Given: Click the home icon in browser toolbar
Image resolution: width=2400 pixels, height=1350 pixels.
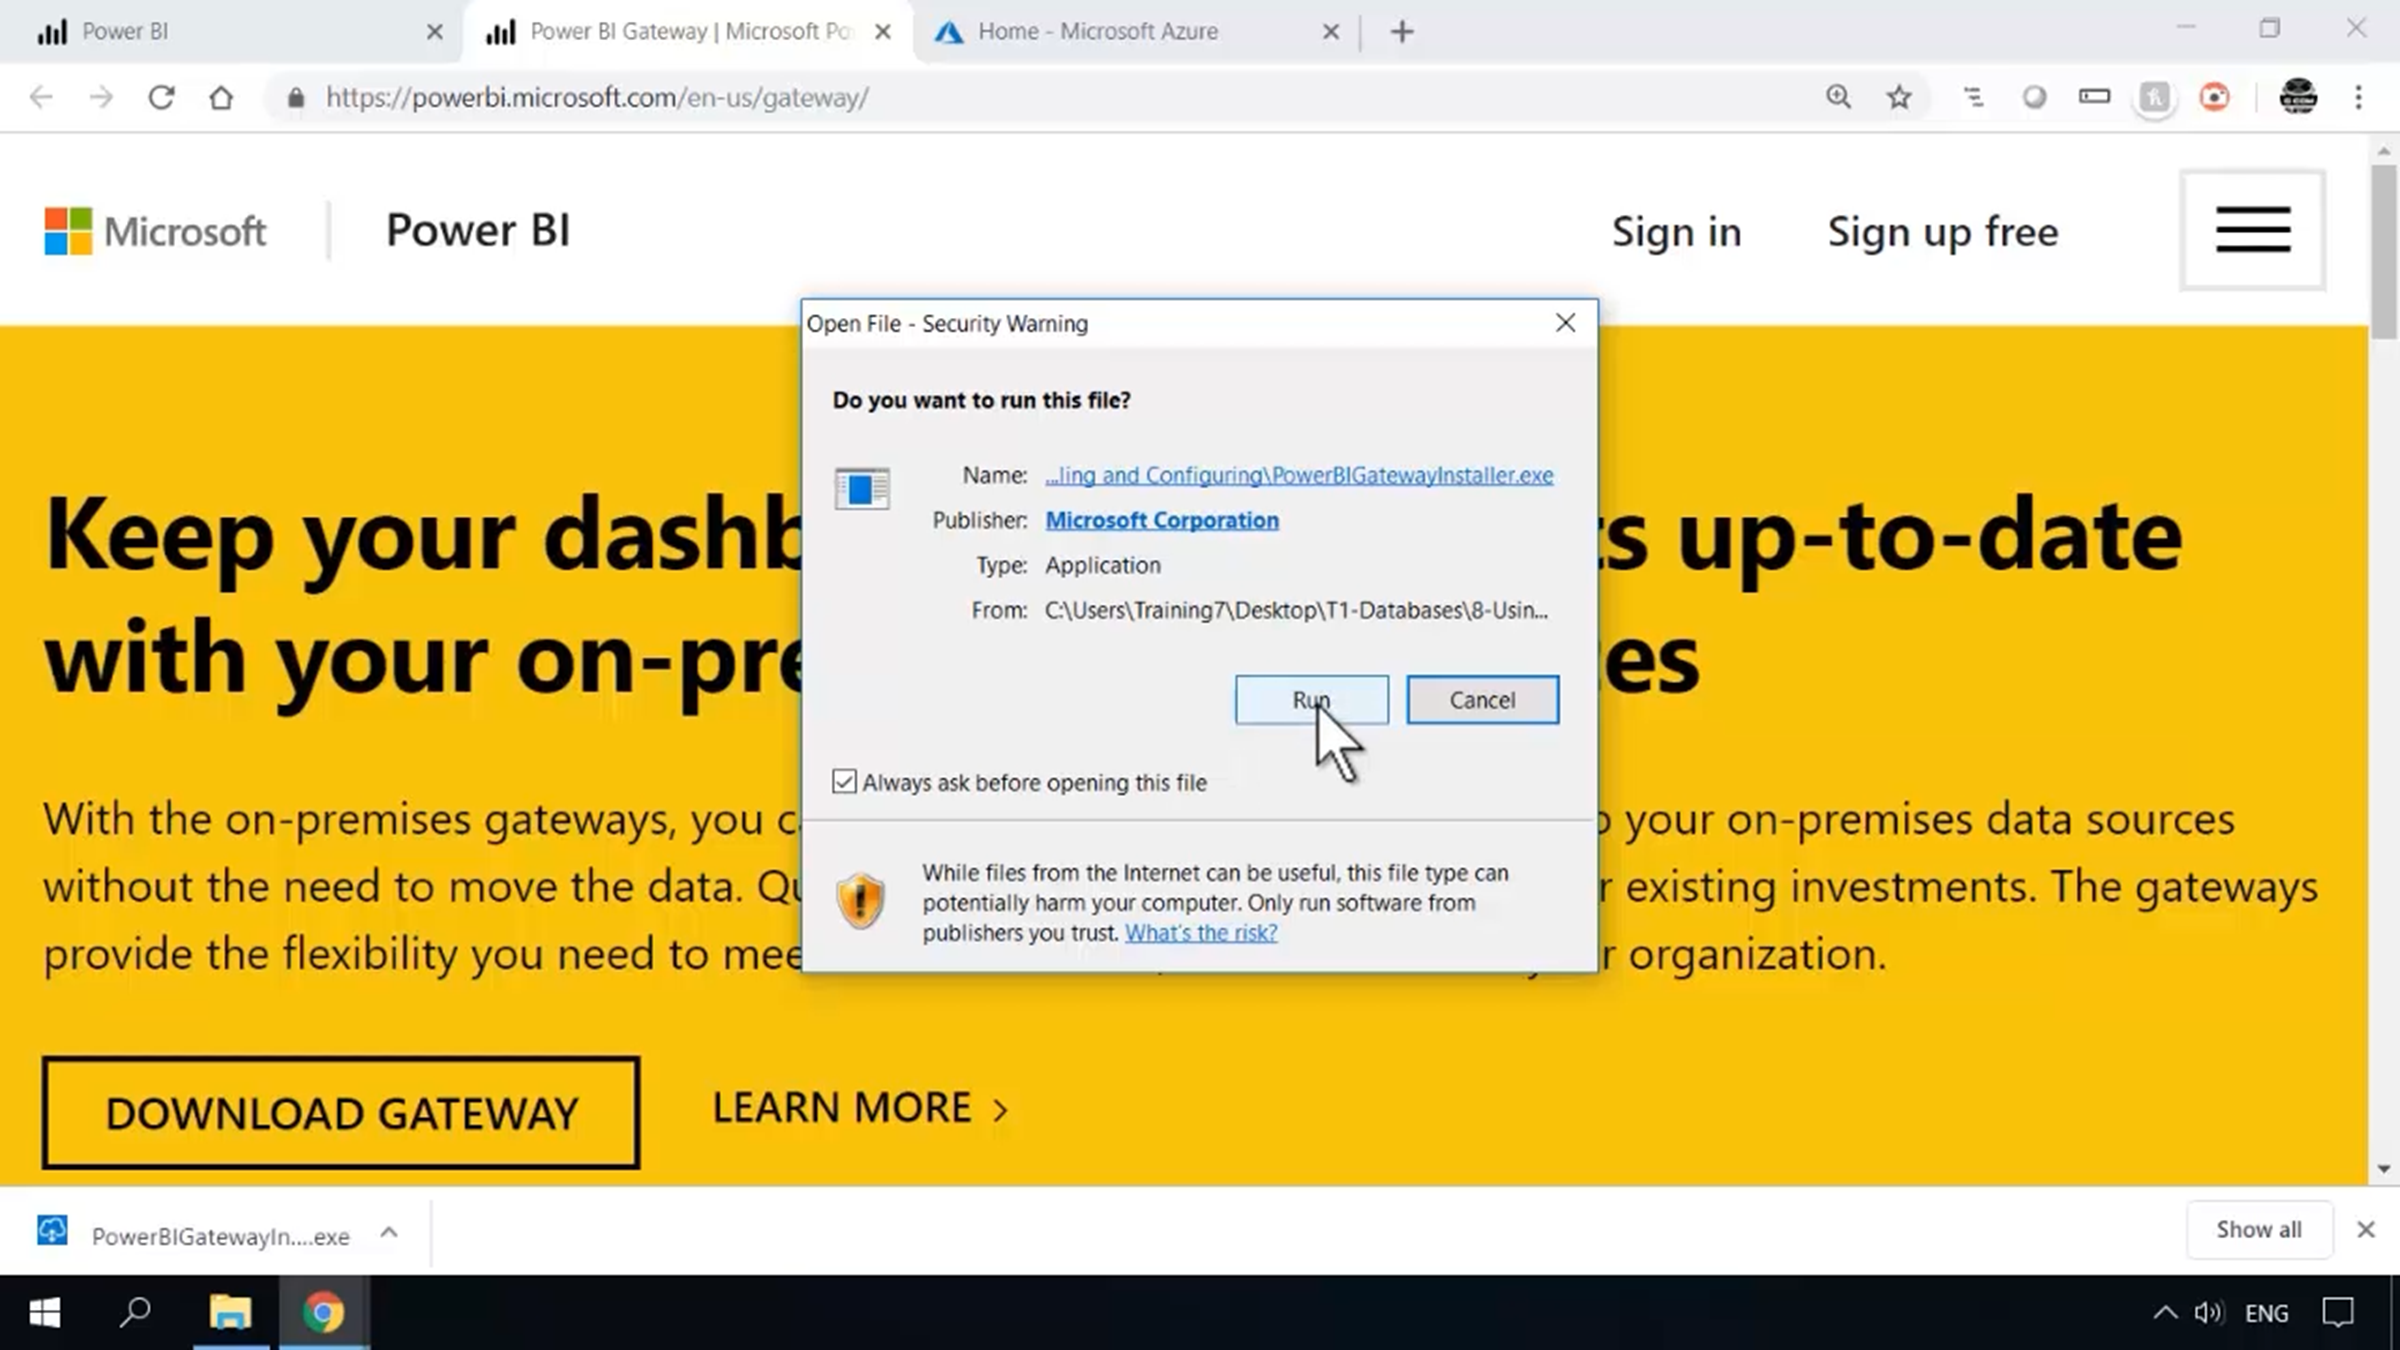Looking at the screenshot, I should (221, 97).
